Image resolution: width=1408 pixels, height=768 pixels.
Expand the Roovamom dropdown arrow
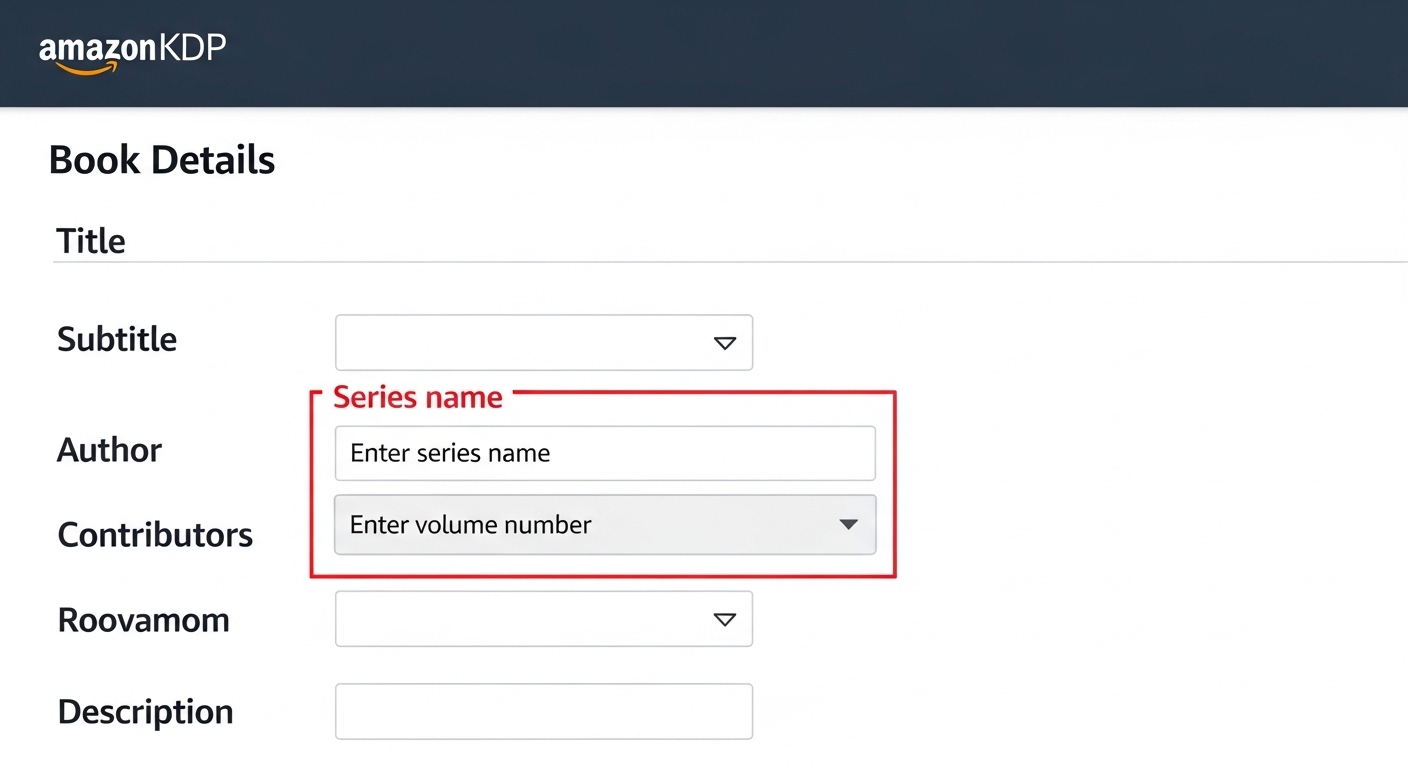(724, 619)
